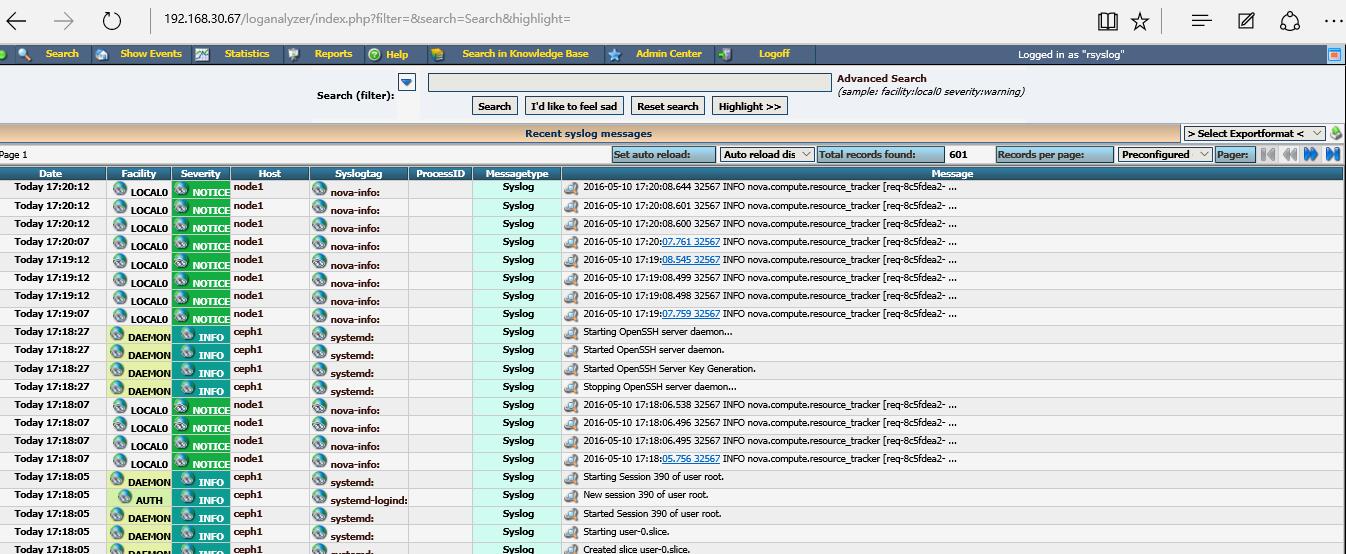Open details icon of Starting OpenSSH server daemon
Viewport: 1346px width, 554px height.
click(571, 333)
